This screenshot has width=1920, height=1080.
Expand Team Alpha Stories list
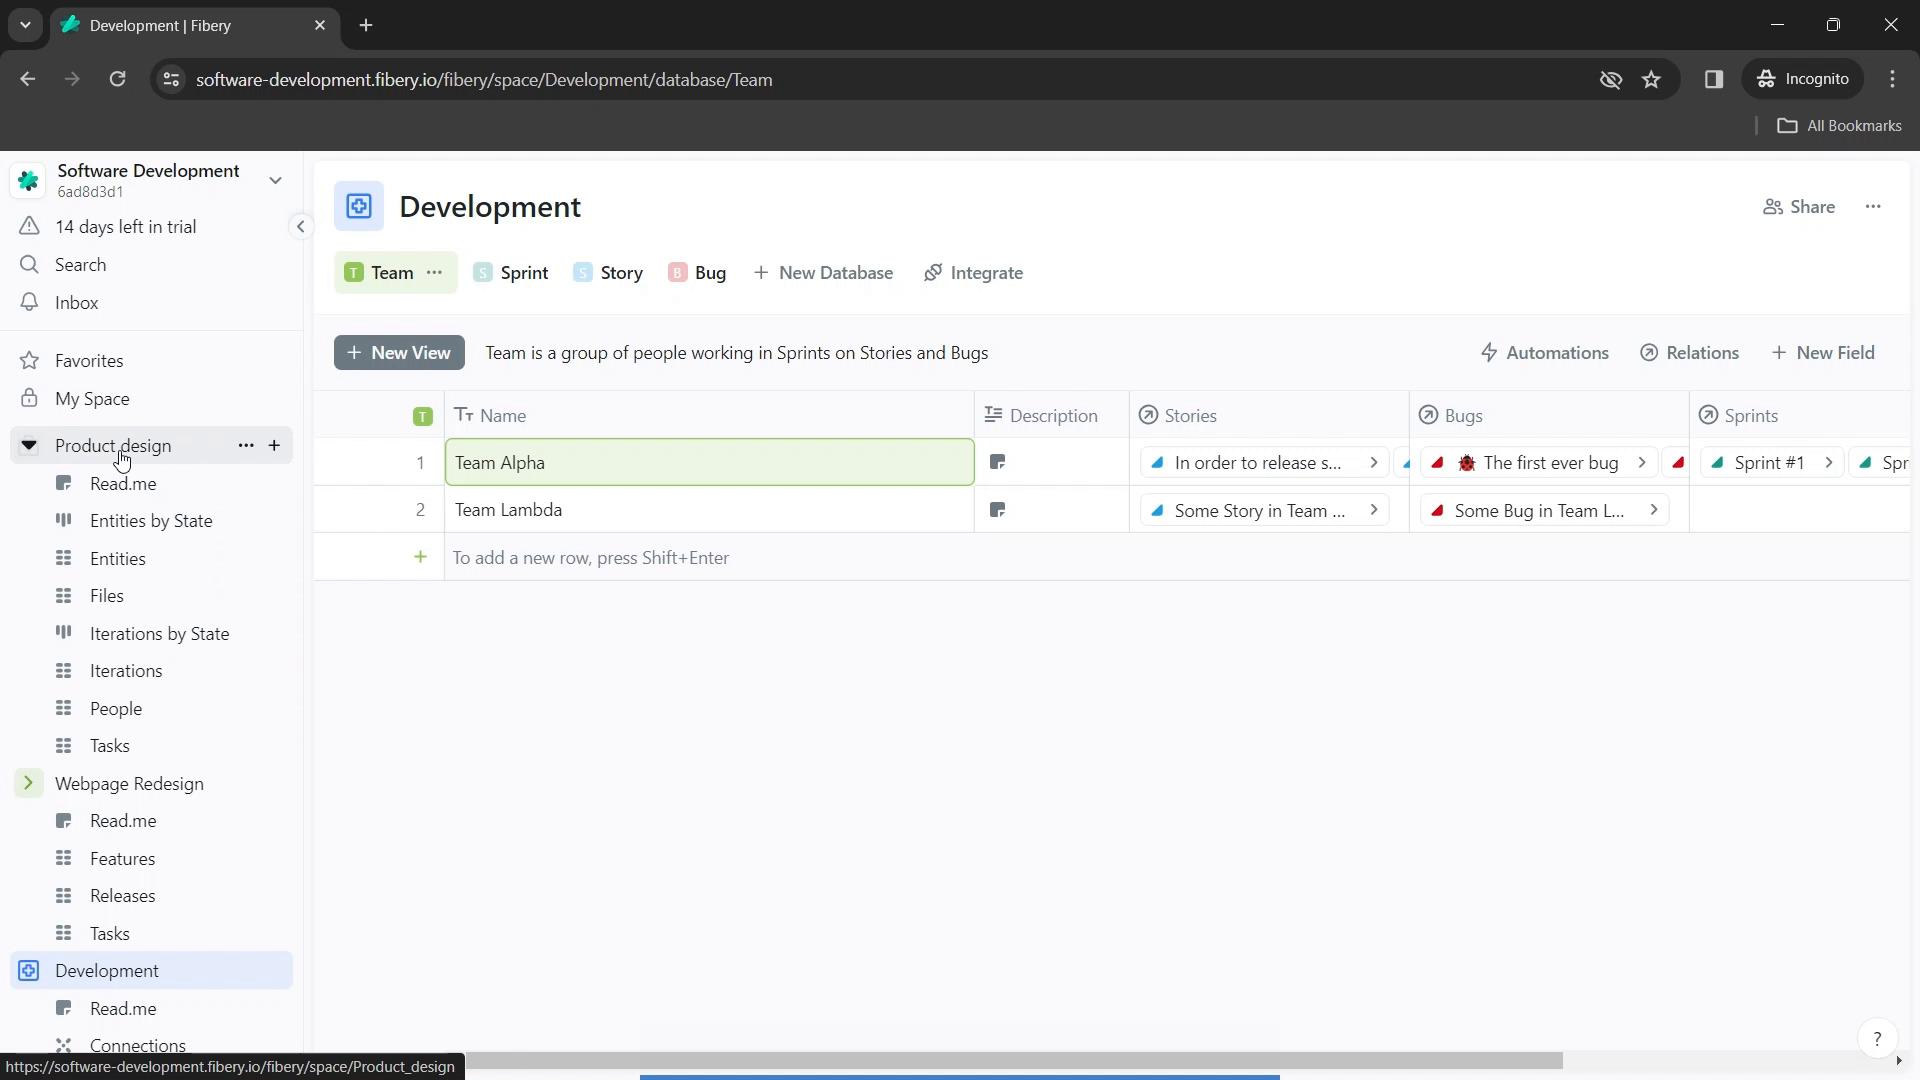(1374, 462)
